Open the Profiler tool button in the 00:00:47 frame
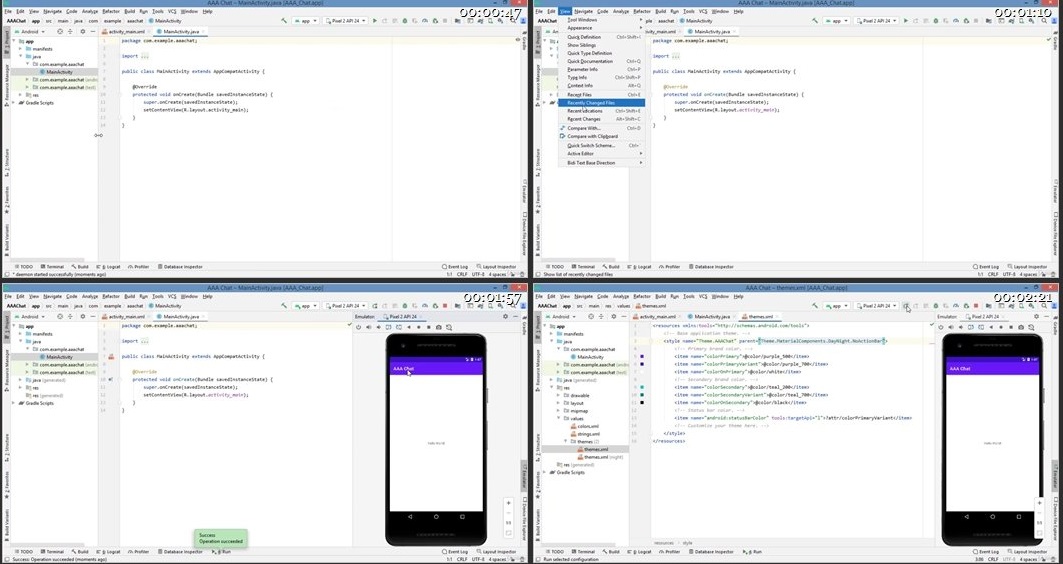This screenshot has width=1063, height=564. coord(138,267)
